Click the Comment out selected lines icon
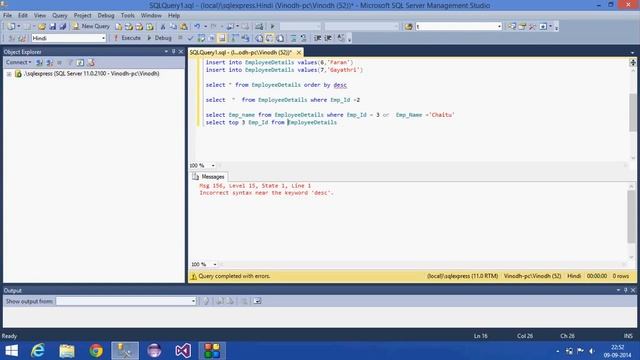 coord(293,38)
